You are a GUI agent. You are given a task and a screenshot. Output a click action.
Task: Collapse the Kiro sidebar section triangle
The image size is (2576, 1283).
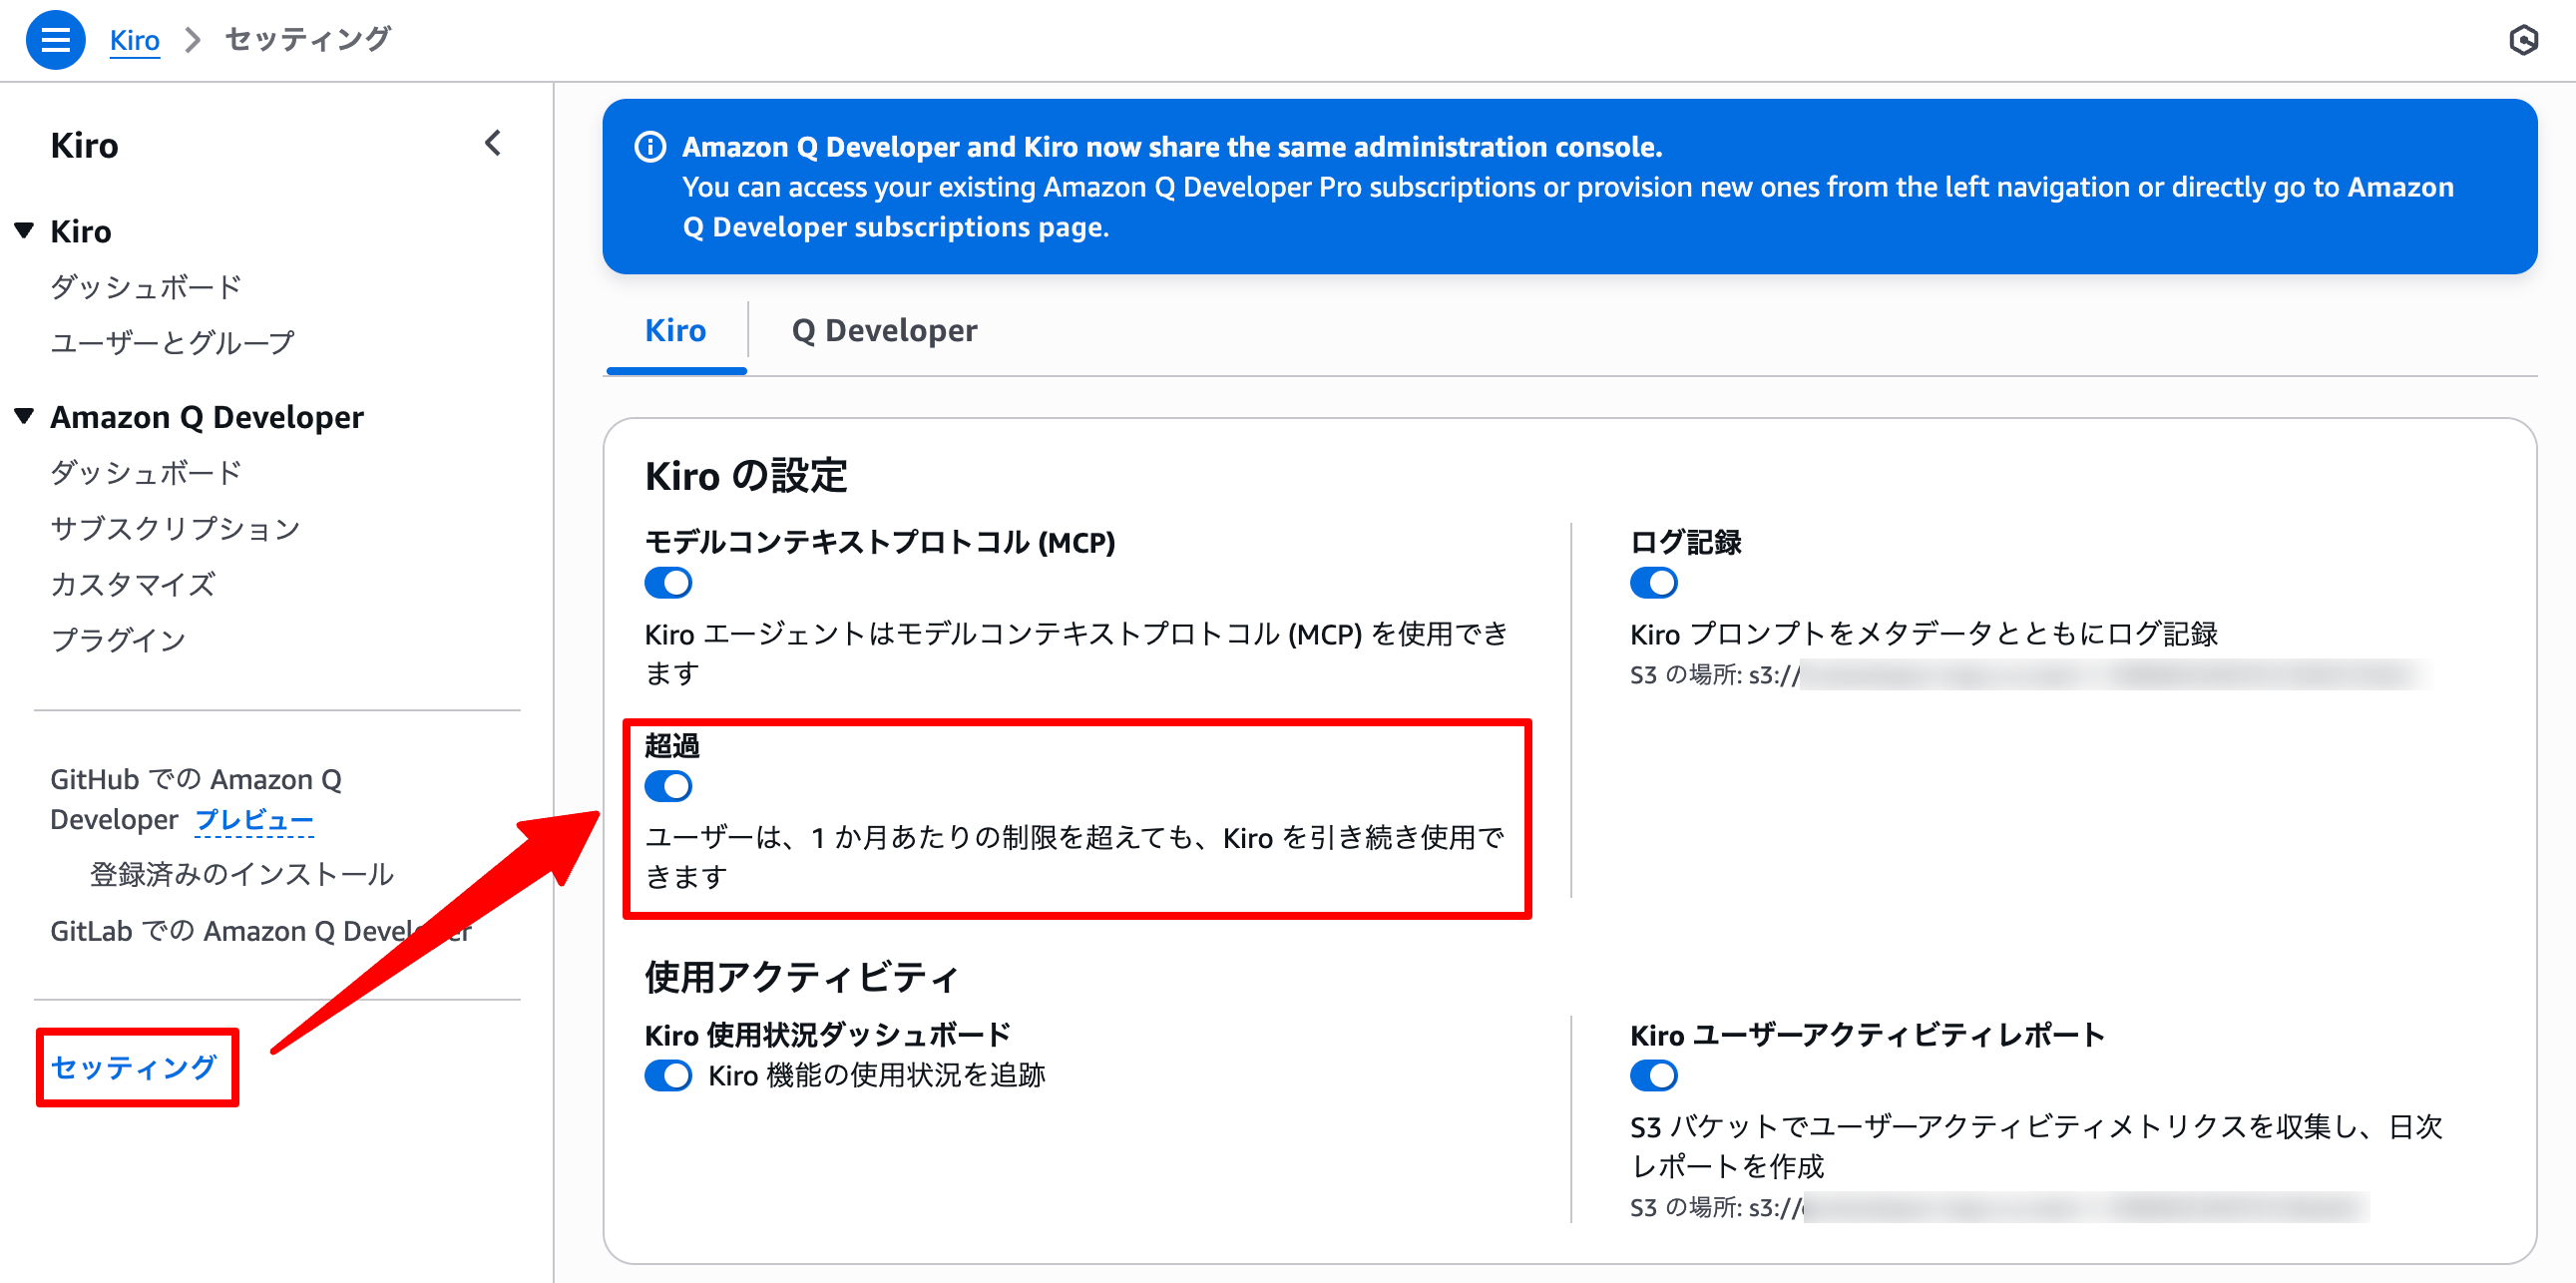click(22, 230)
